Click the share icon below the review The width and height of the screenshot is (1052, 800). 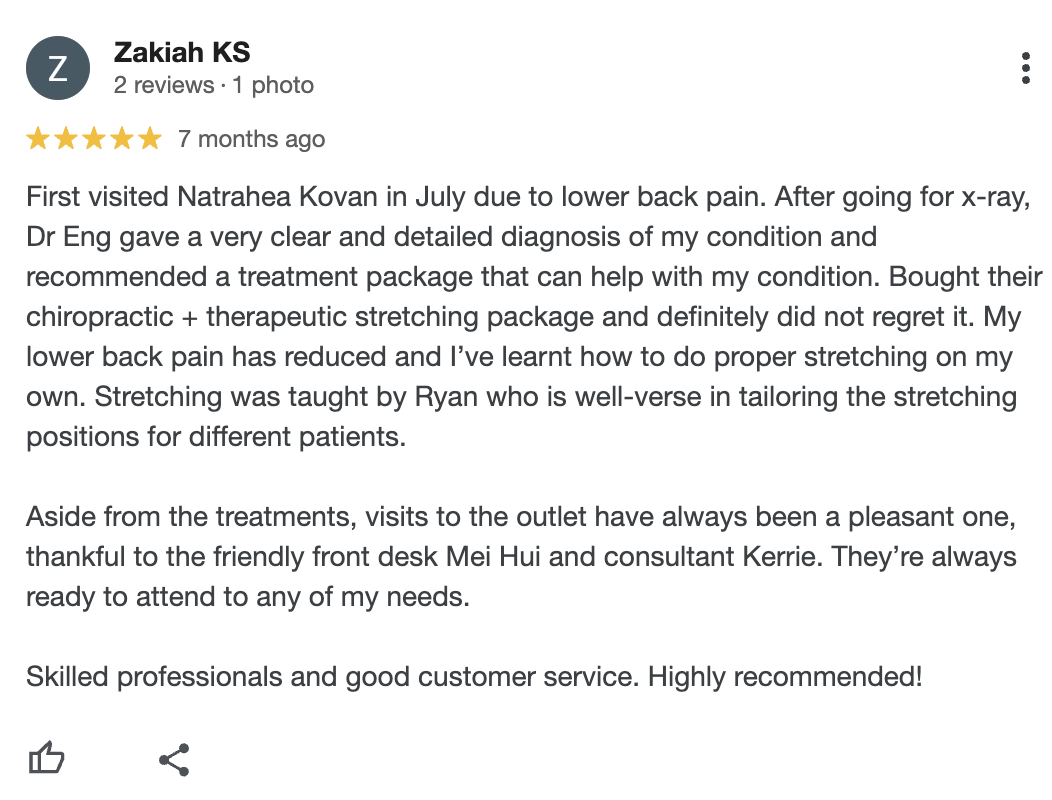point(175,757)
